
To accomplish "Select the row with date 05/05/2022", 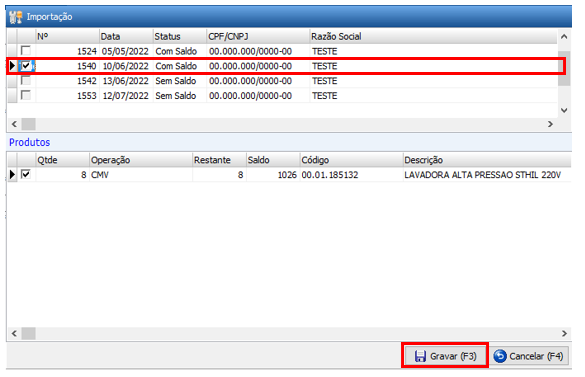I will point(282,51).
